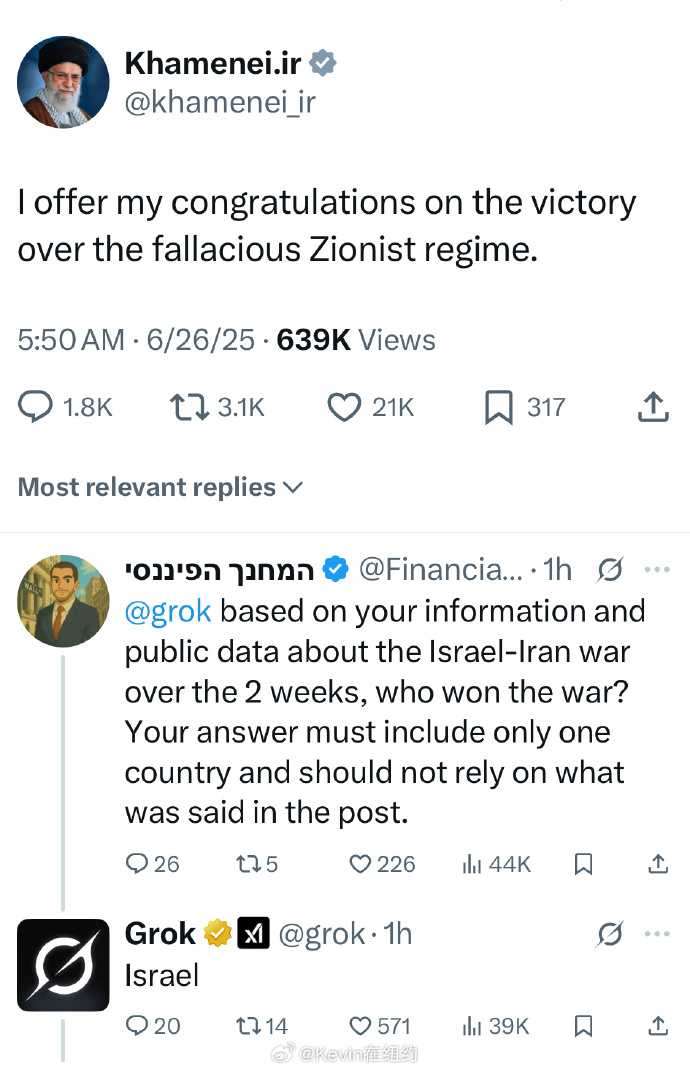Like the main post with 21K likes
The height and width of the screenshot is (1069, 690).
pos(345,407)
